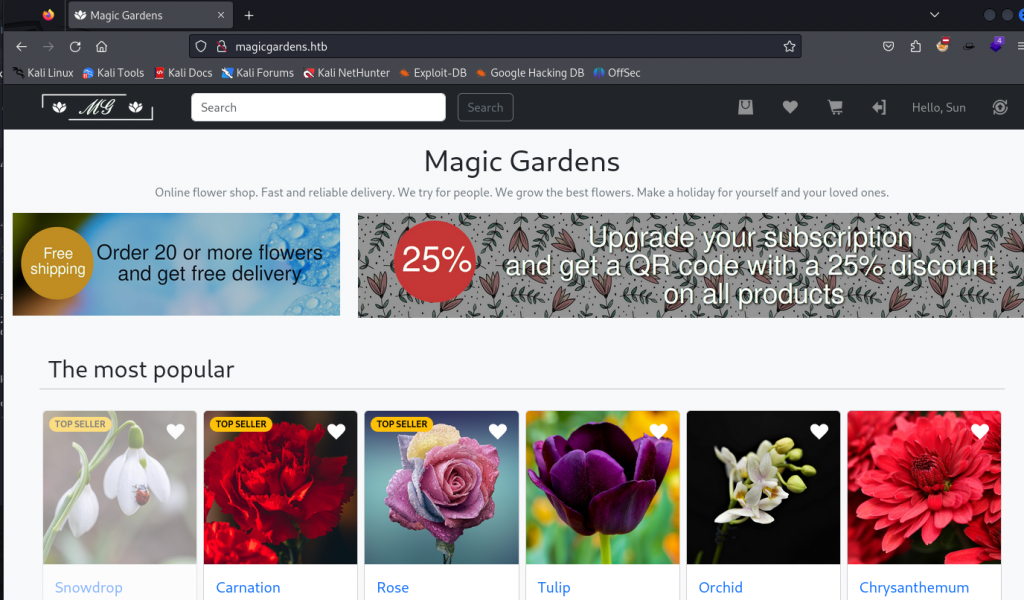This screenshot has width=1024, height=600.
Task: Open the Orchid product link
Action: (720, 587)
